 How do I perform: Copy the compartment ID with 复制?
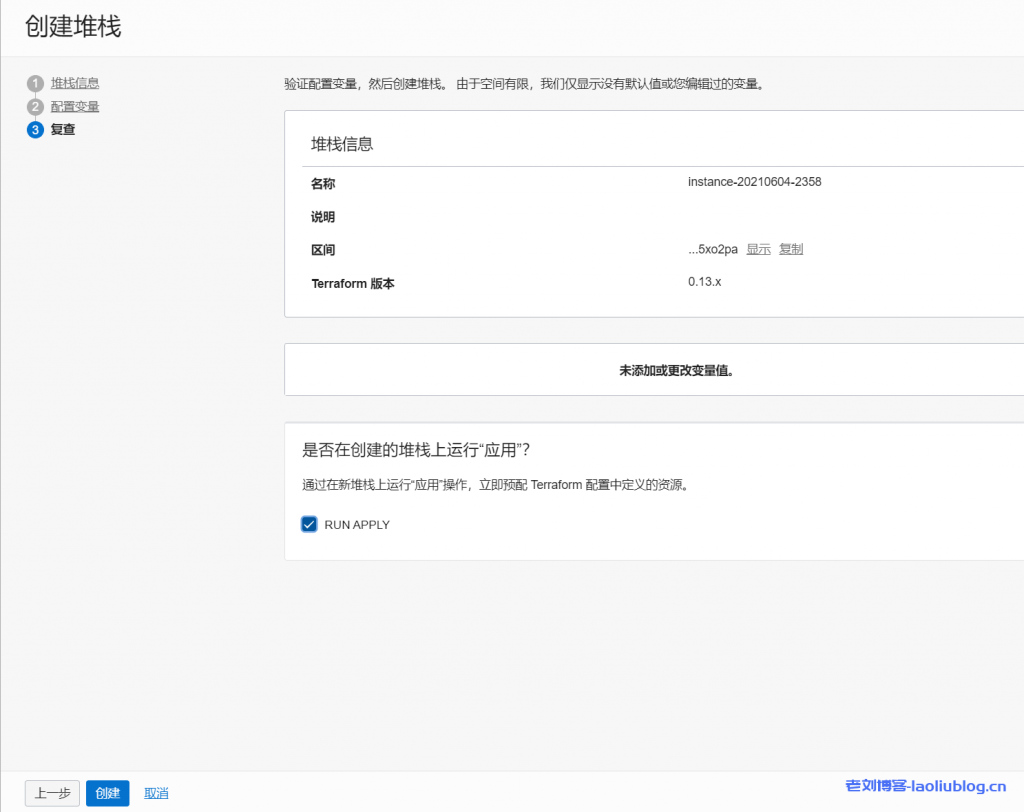click(x=790, y=249)
